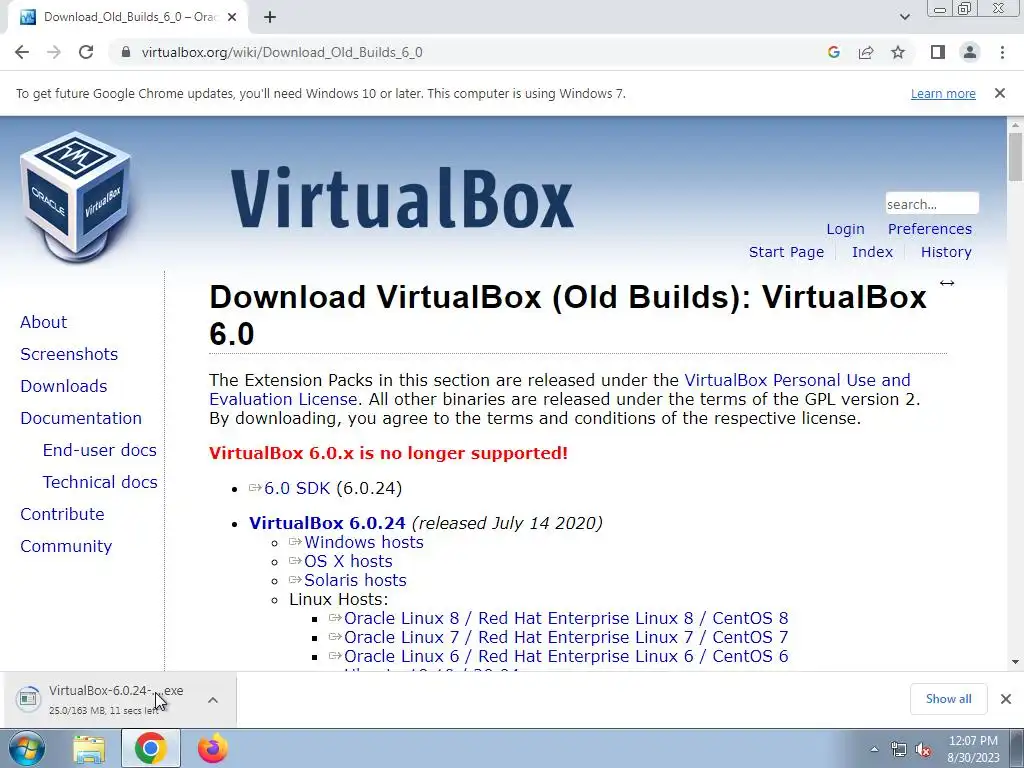Dismiss the Chrome update notification bar
Image resolution: width=1024 pixels, height=768 pixels.
point(1000,93)
